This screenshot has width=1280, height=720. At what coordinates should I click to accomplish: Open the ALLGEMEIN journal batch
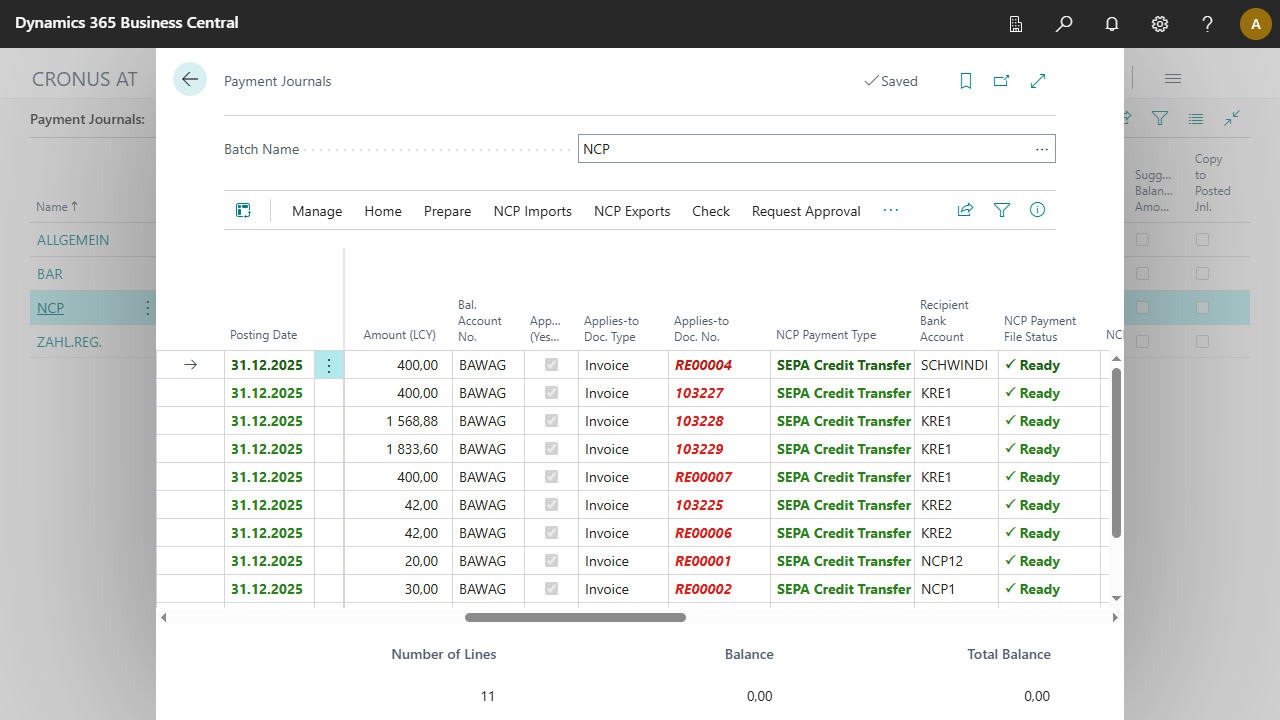73,240
